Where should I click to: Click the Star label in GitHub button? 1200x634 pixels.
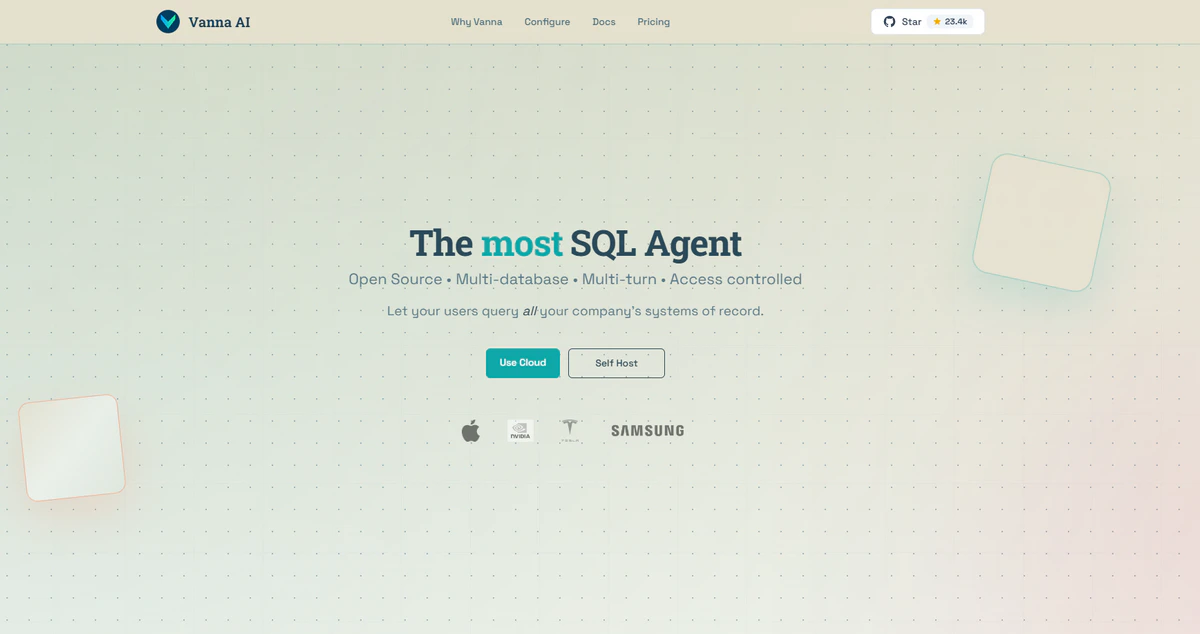(911, 21)
